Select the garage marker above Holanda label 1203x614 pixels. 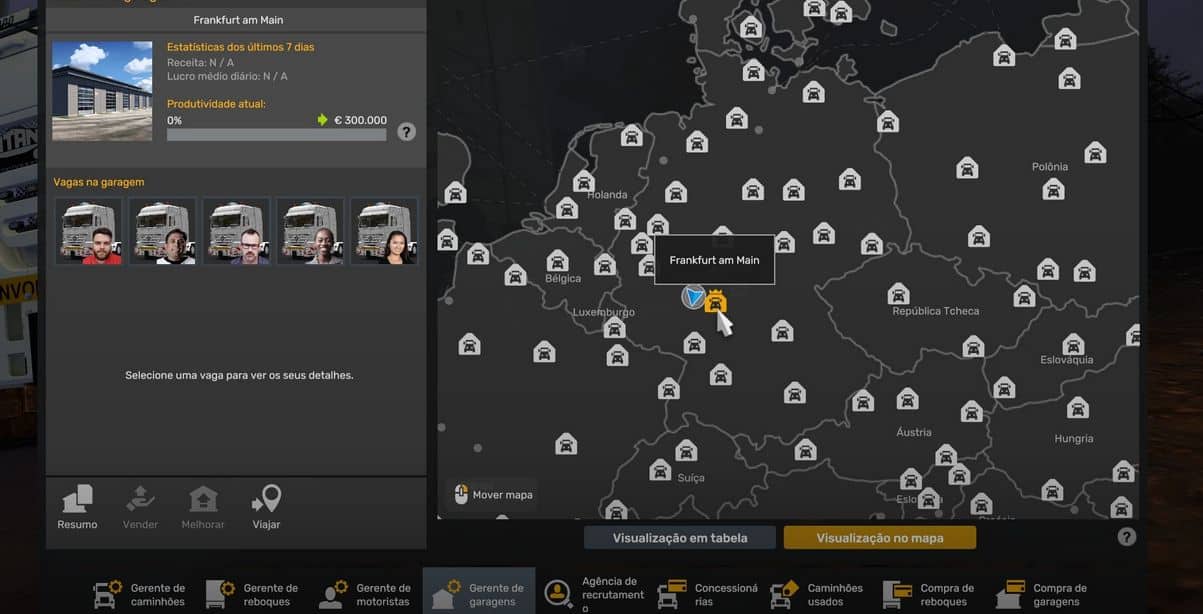(584, 182)
